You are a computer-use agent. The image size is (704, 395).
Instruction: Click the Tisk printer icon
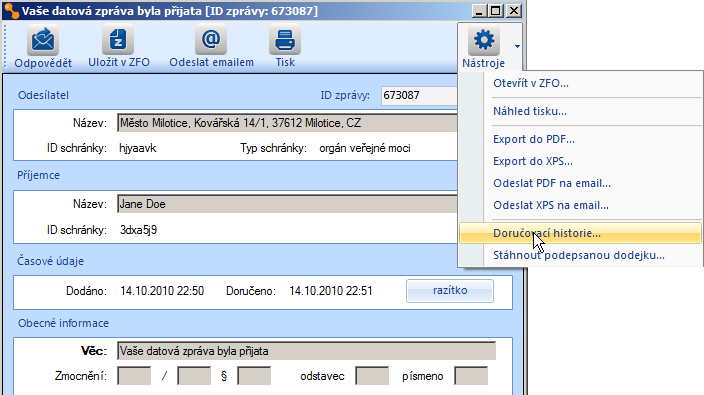(x=285, y=40)
